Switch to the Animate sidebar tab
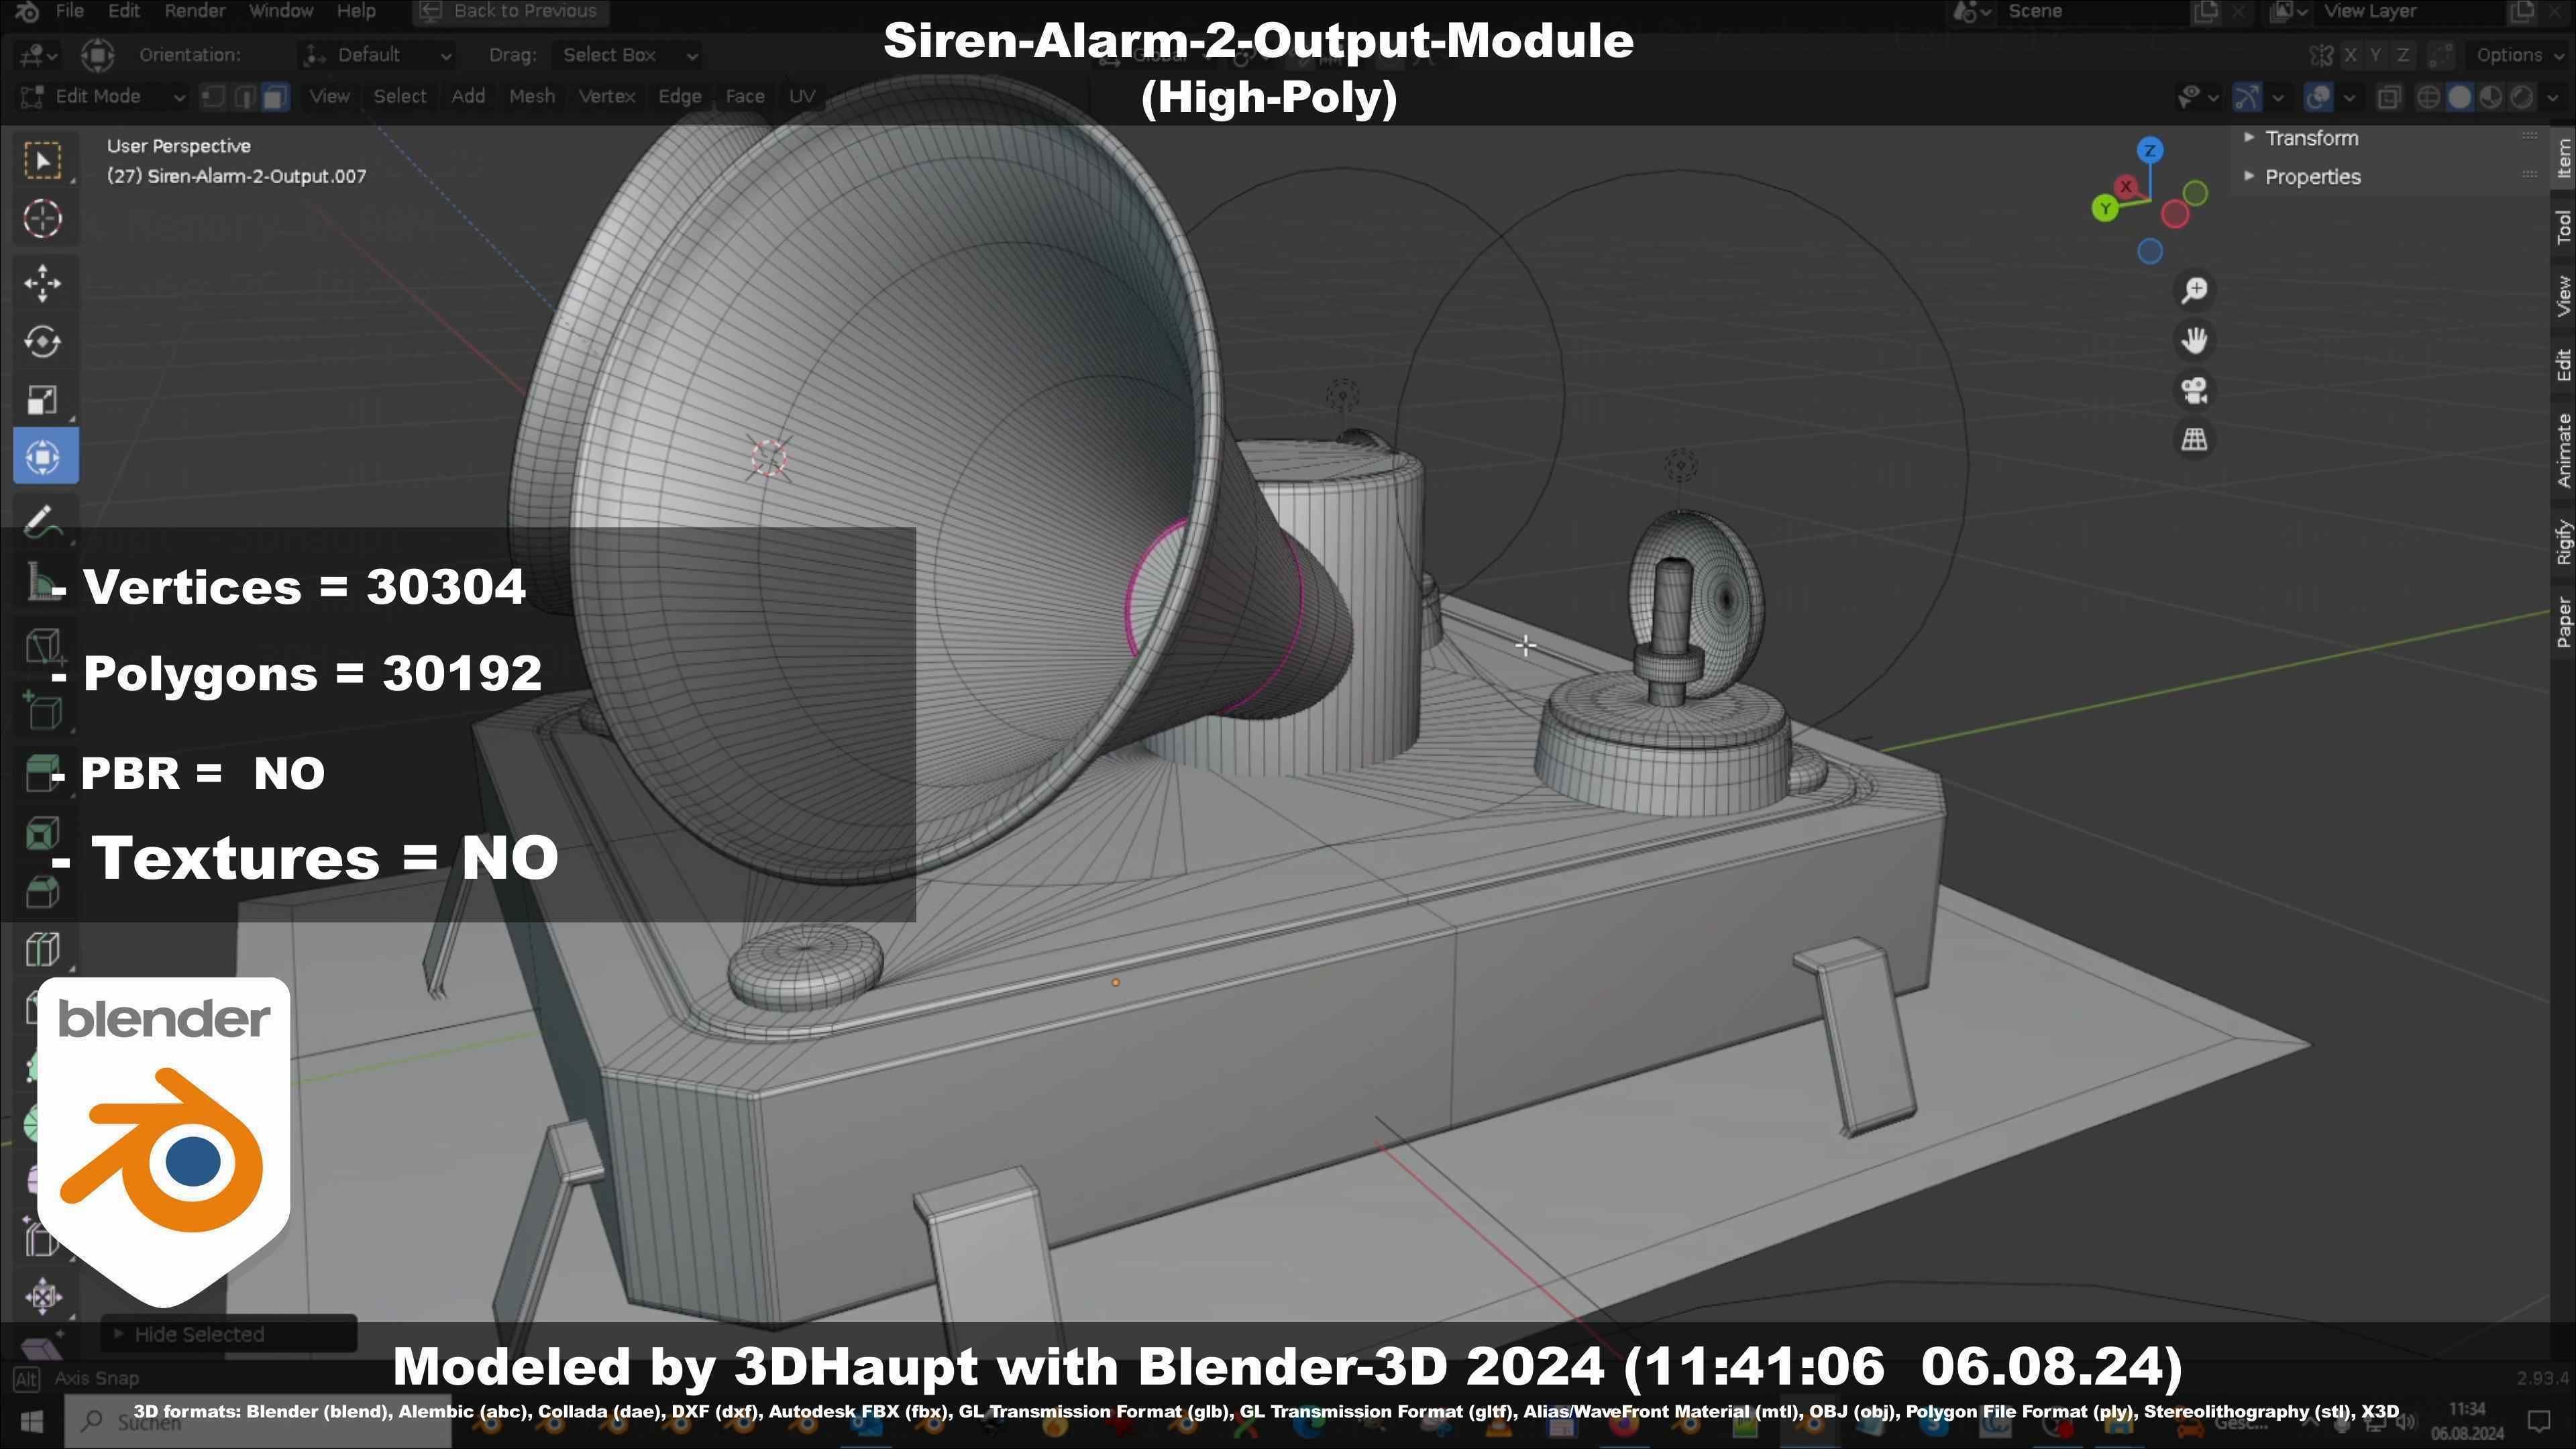Screen dimensions: 2576x1449 point(2563,450)
